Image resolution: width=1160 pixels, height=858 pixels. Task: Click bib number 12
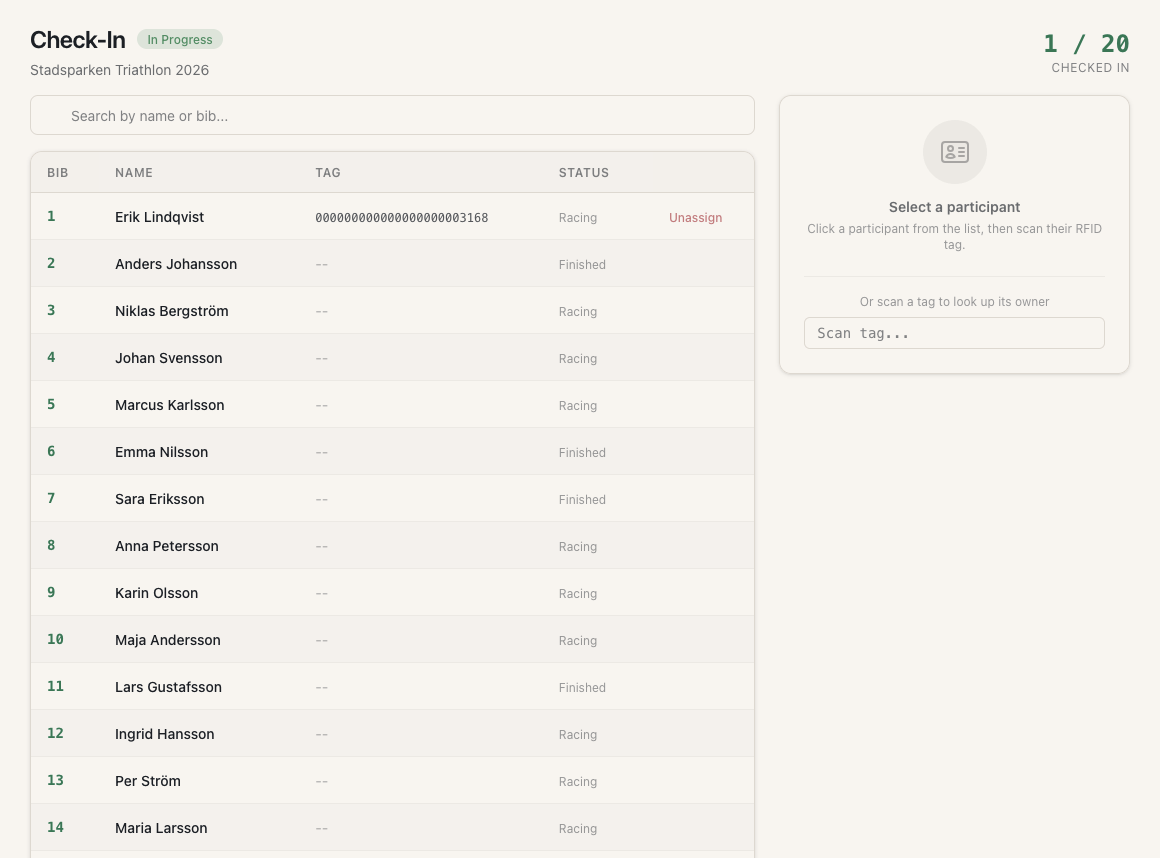55,733
